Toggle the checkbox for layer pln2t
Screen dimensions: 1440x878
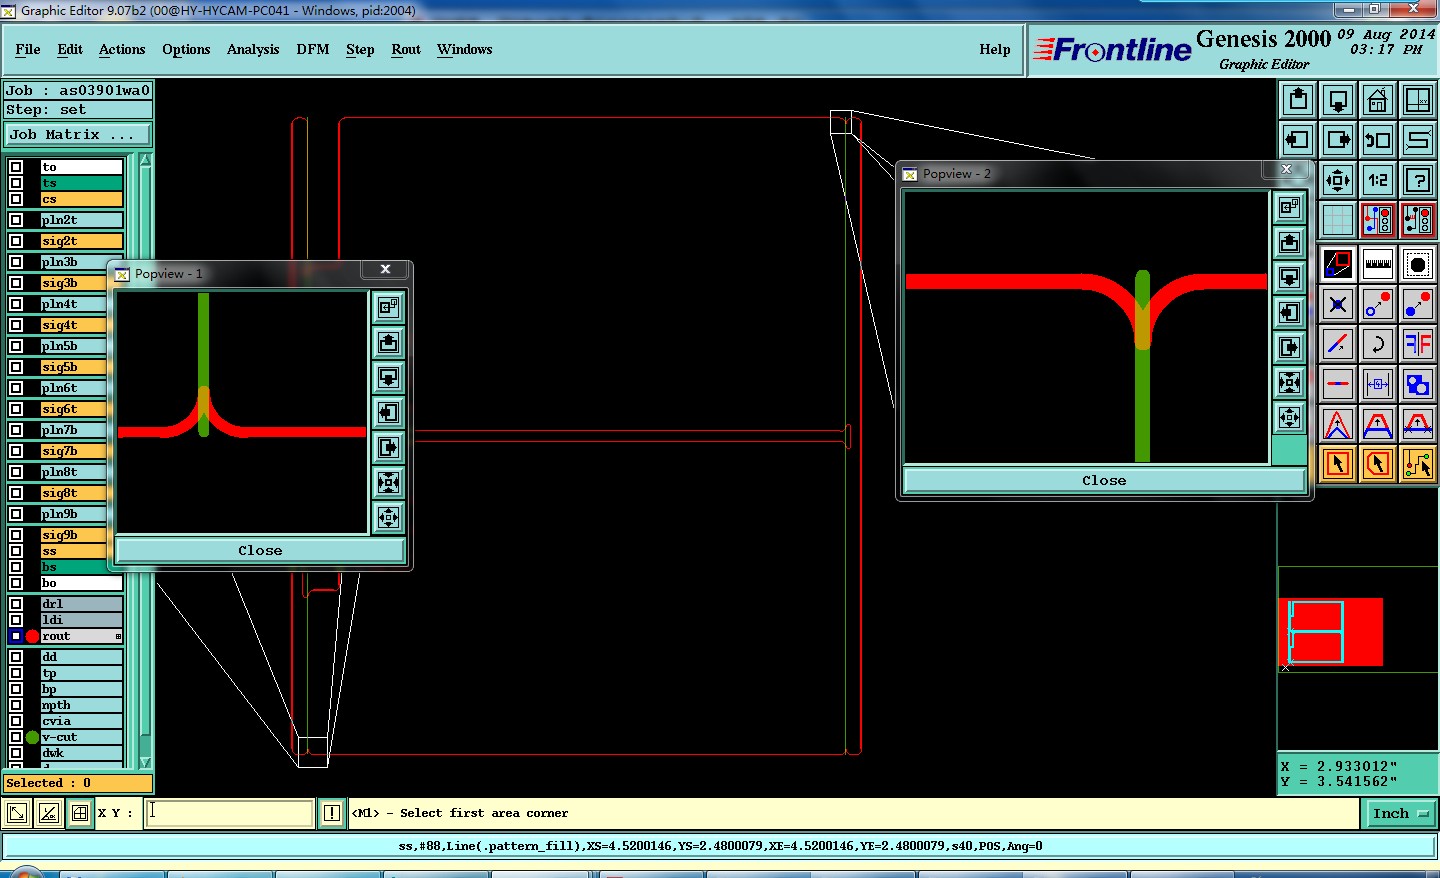tap(16, 220)
